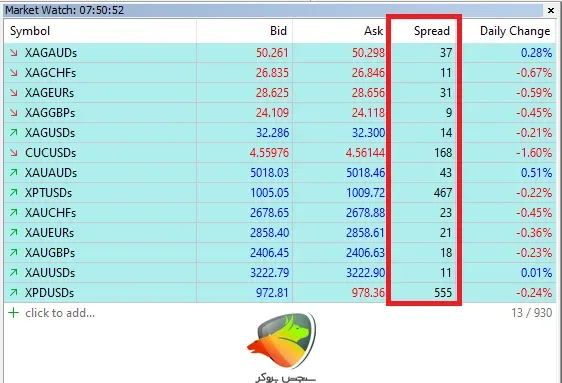Click XPDUSDs ask price 978.36
The width and height of the screenshot is (562, 383).
coord(368,293)
